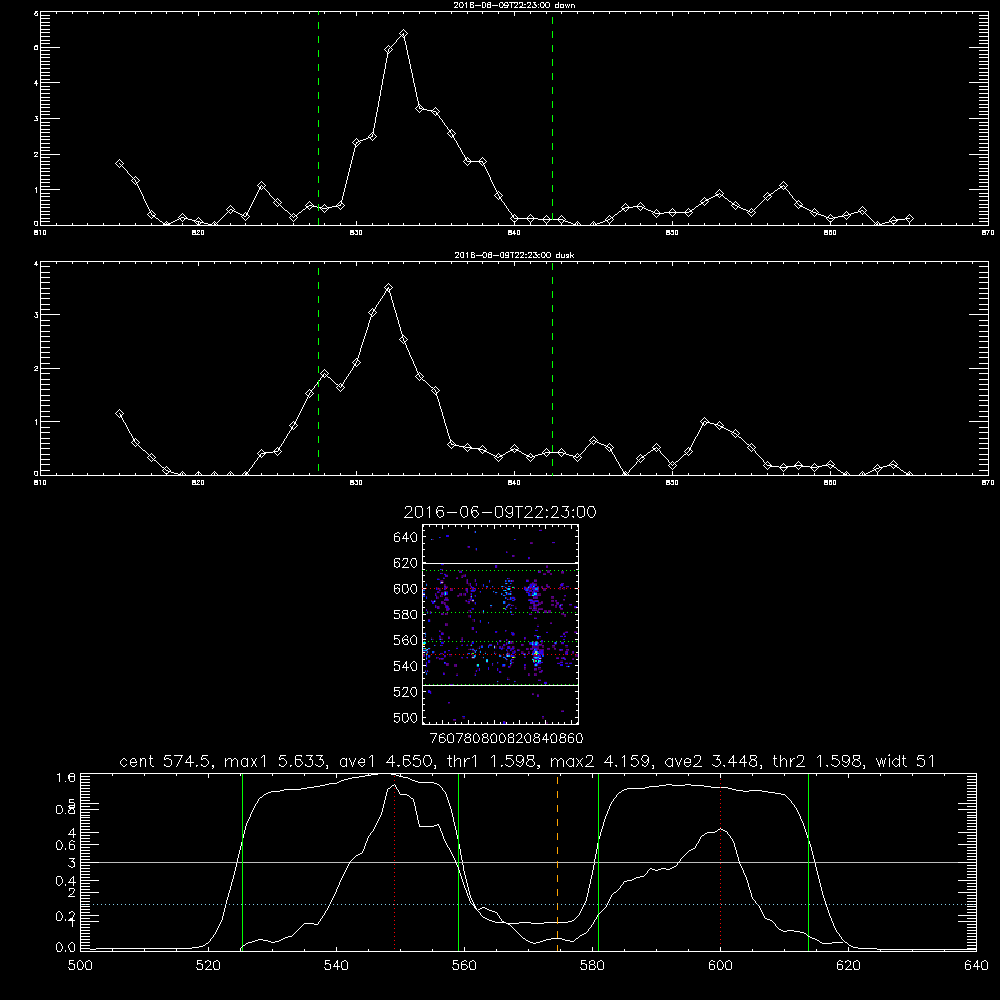Click the peak diamond point in dusk plot

pos(388,288)
